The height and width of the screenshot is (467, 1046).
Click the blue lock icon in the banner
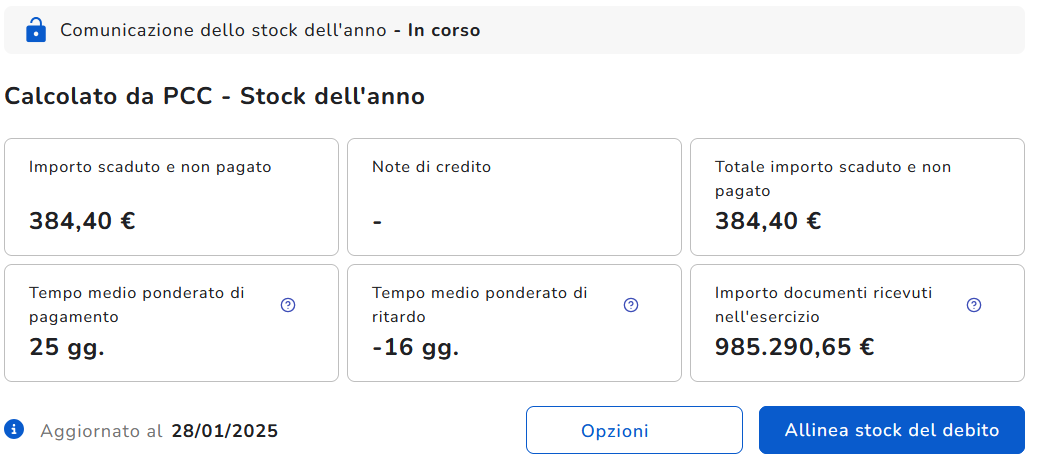click(36, 30)
